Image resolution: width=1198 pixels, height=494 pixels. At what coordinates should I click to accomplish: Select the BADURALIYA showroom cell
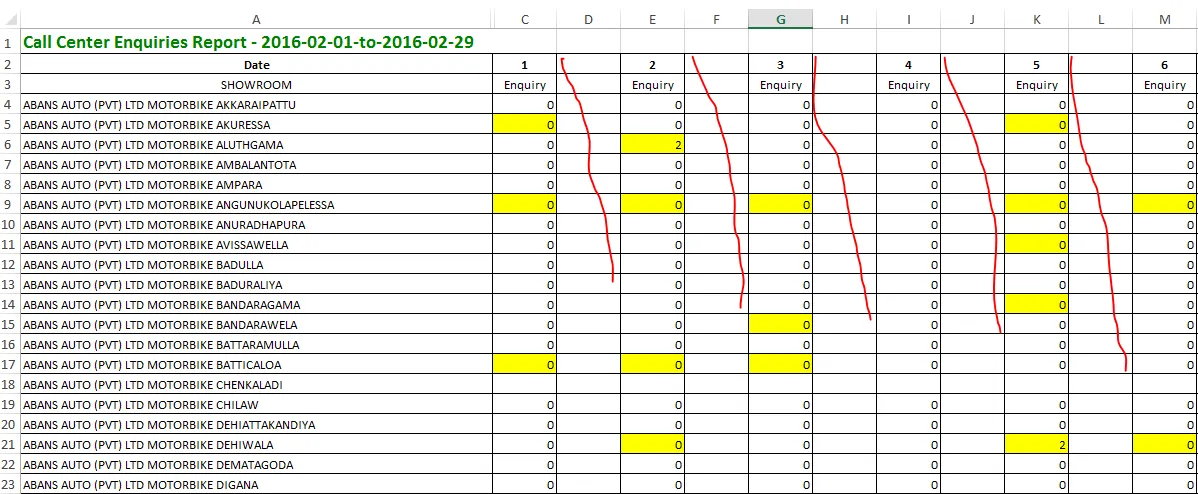click(256, 284)
